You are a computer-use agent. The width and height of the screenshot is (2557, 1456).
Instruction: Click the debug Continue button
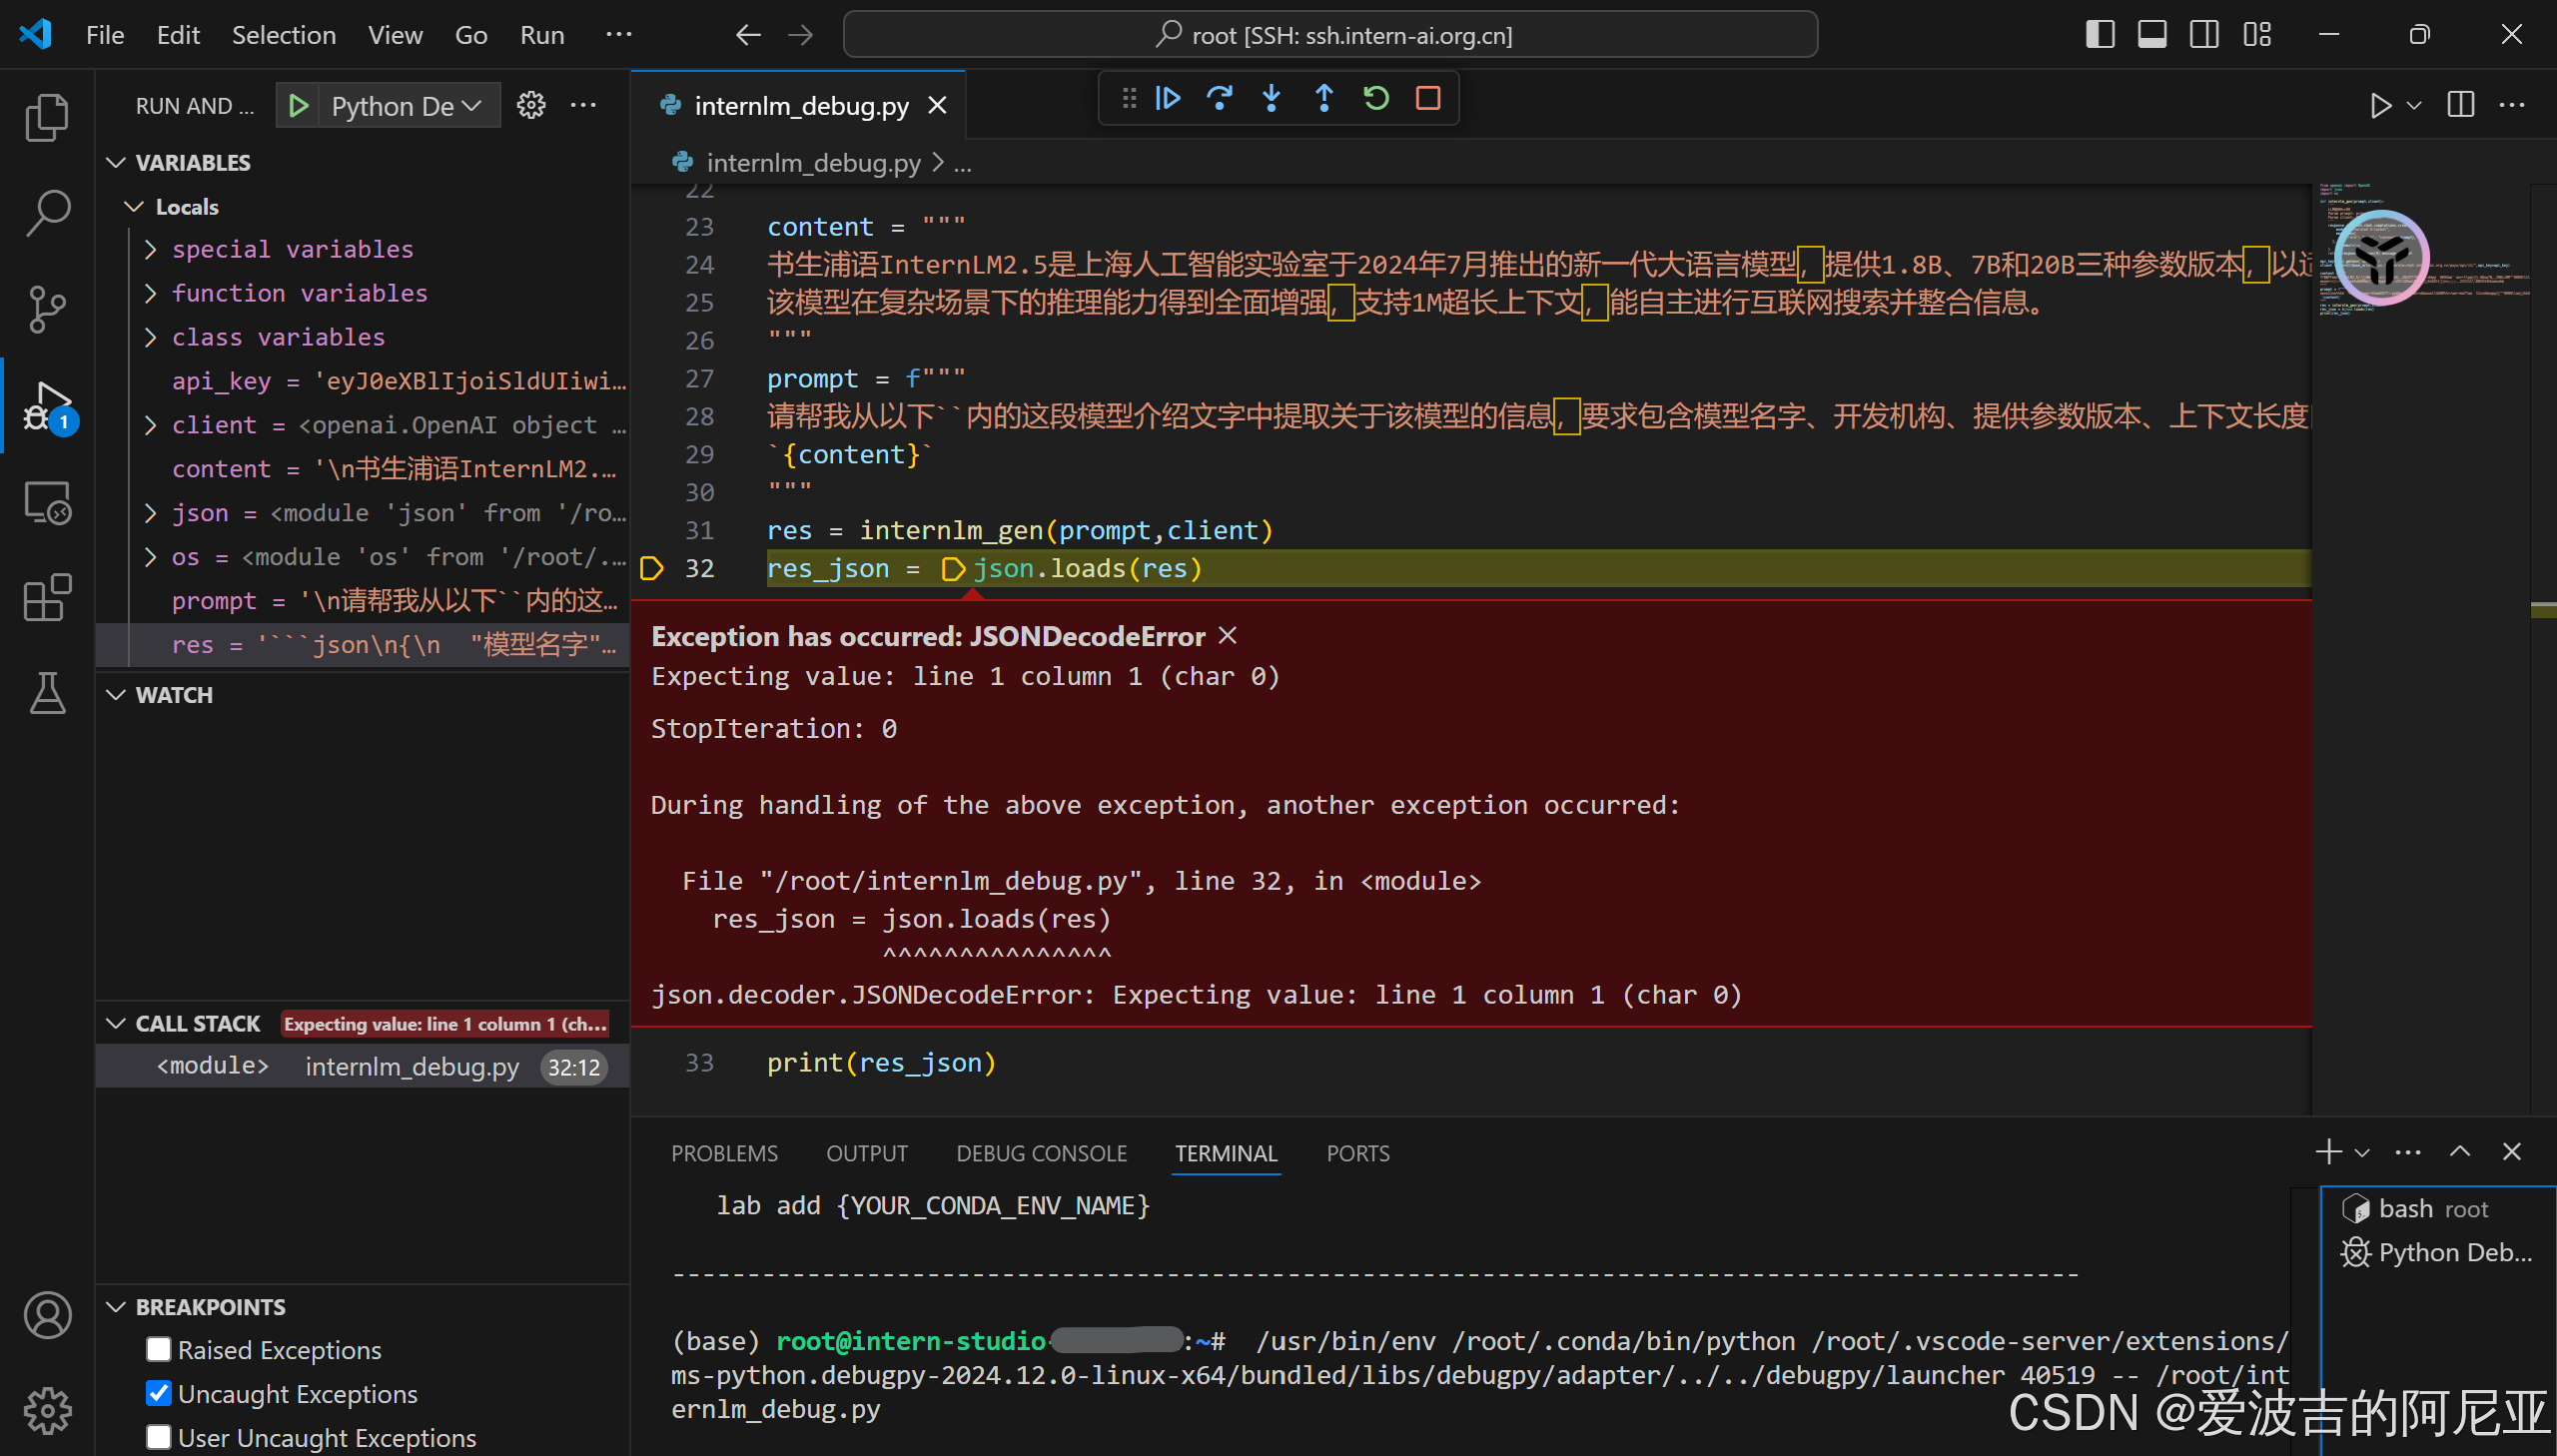(x=1168, y=98)
